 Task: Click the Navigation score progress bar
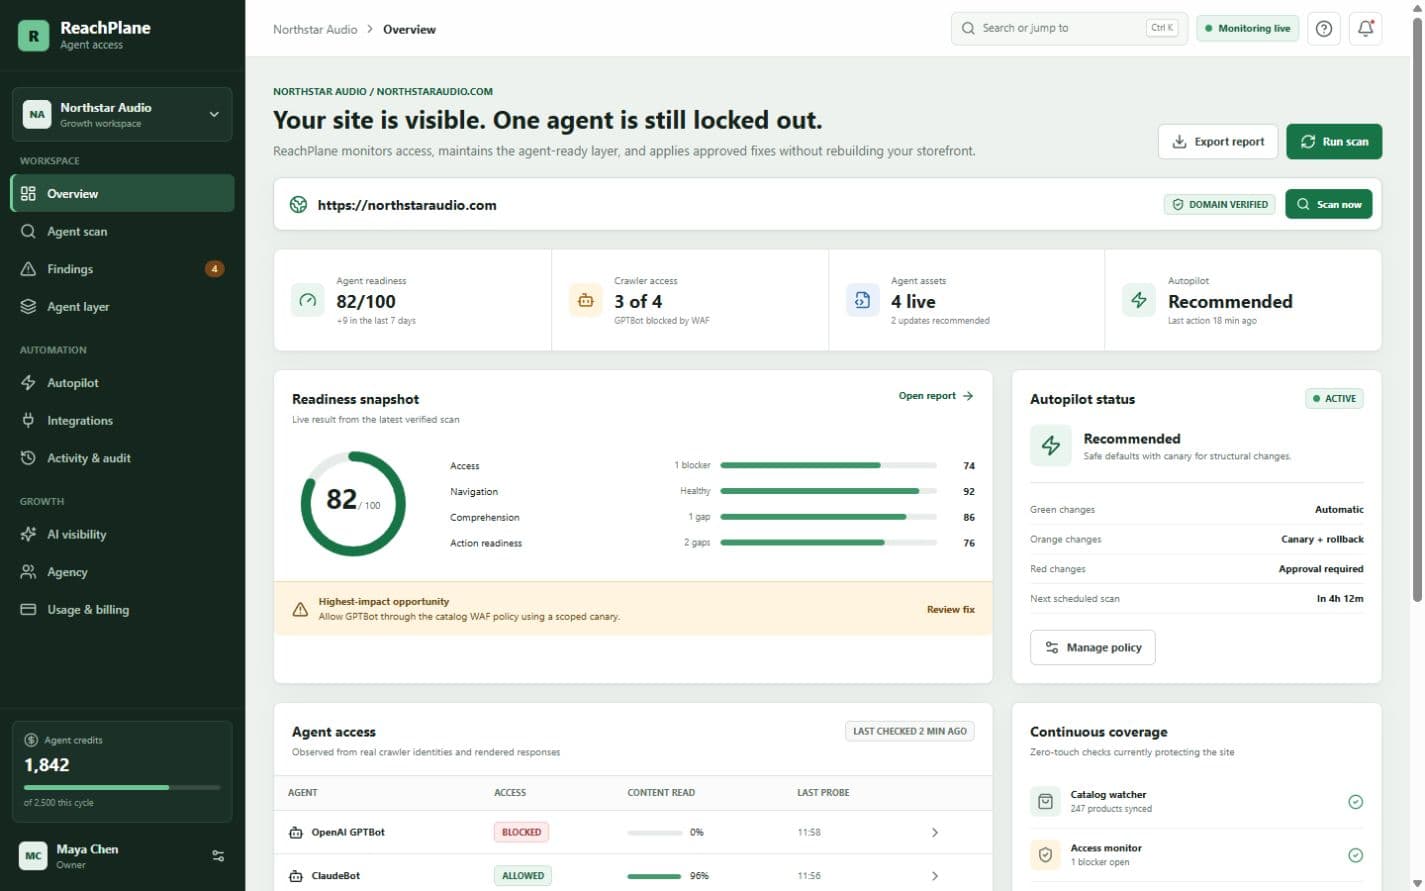(828, 492)
